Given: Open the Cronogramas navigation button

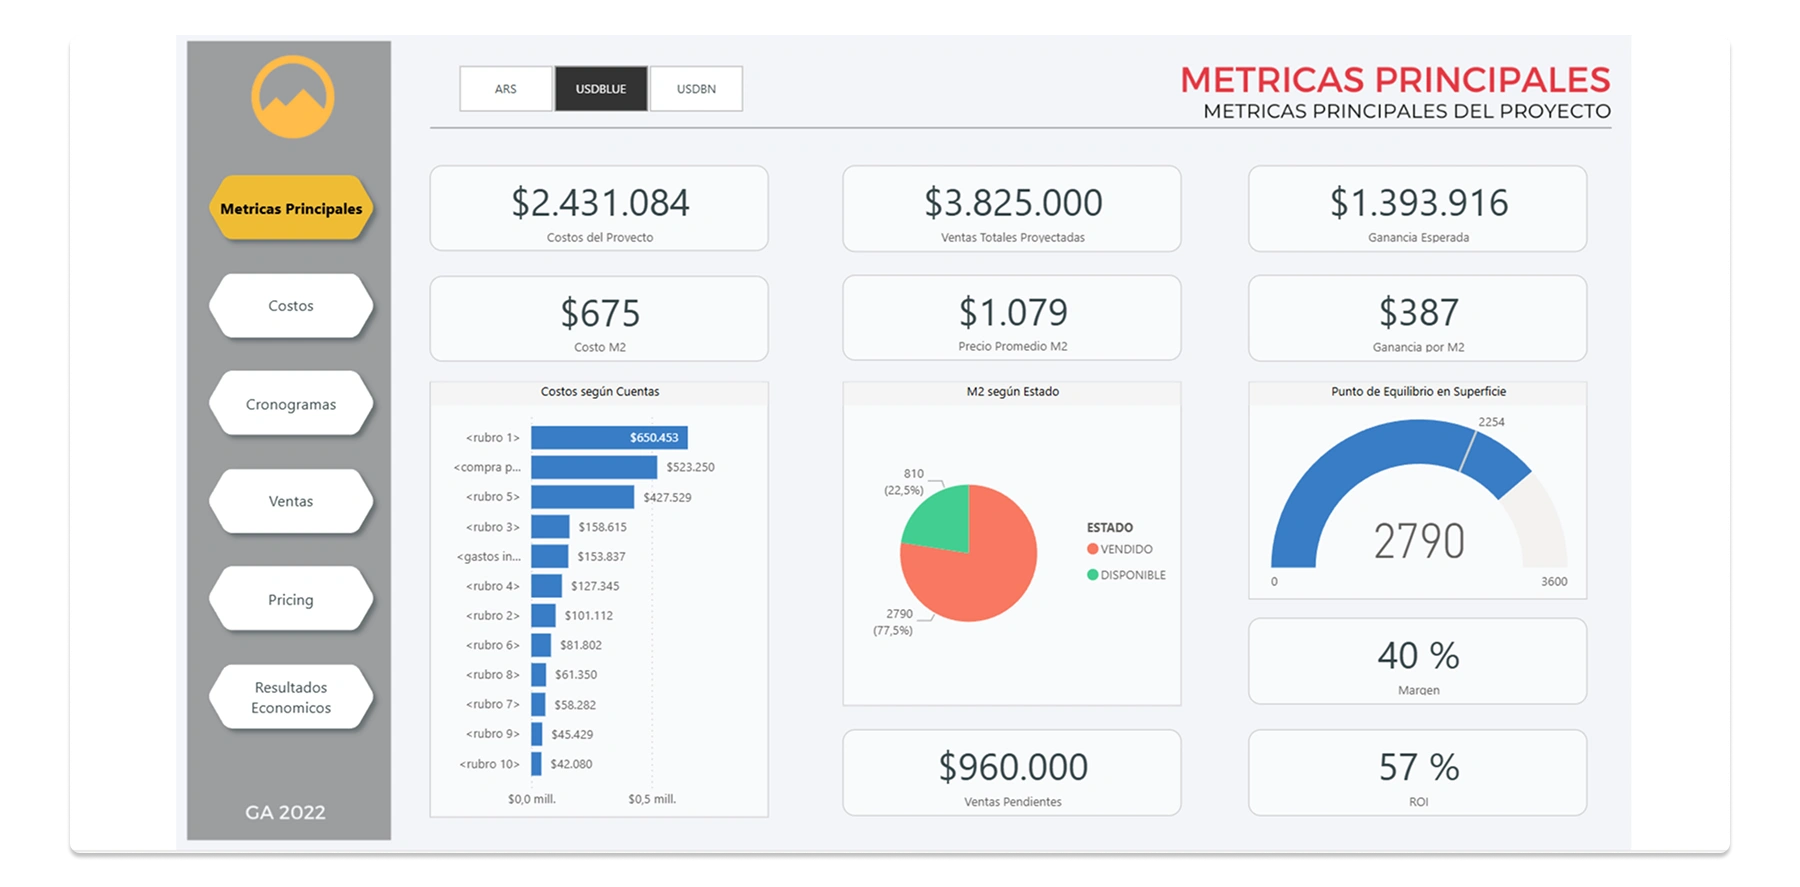Looking at the screenshot, I should point(291,404).
